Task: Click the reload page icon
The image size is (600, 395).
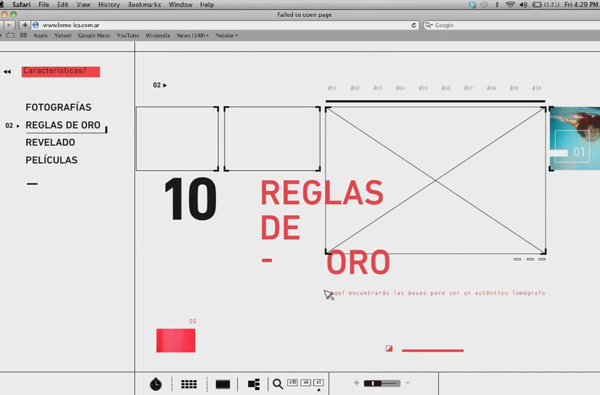Action: point(413,25)
